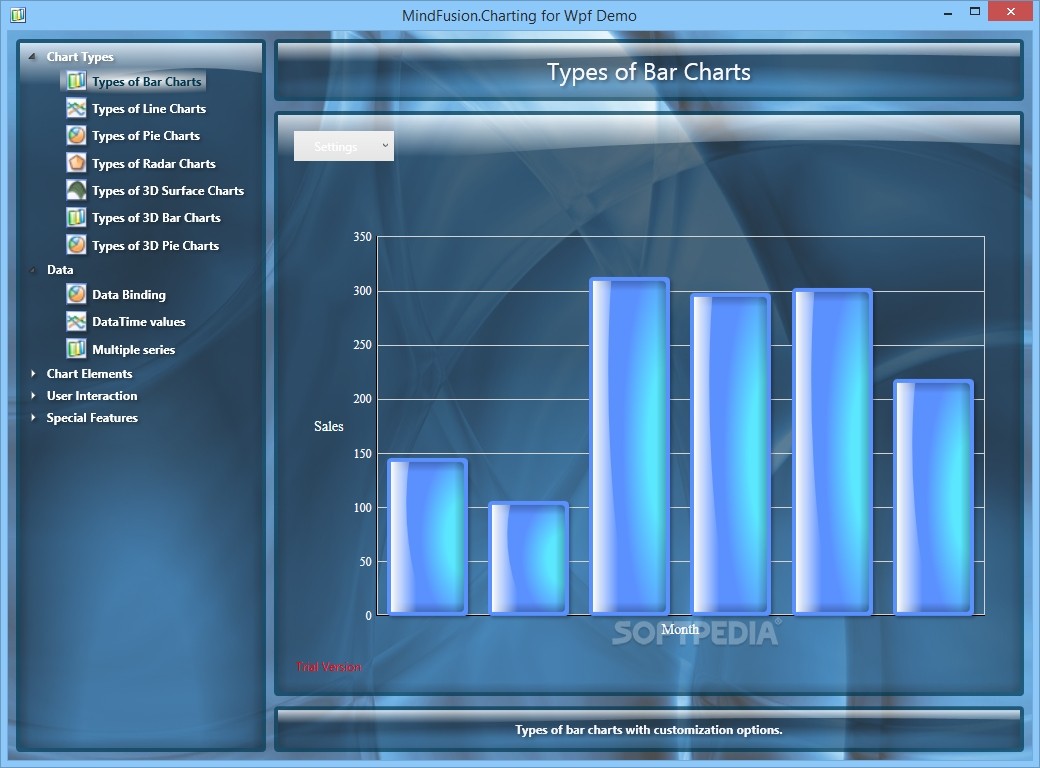
Task: Close the MindFusion demo window
Action: 1011,11
